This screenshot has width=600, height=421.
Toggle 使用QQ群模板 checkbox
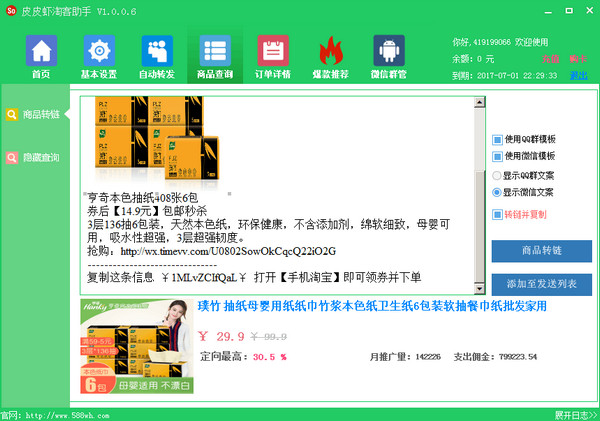tap(497, 139)
